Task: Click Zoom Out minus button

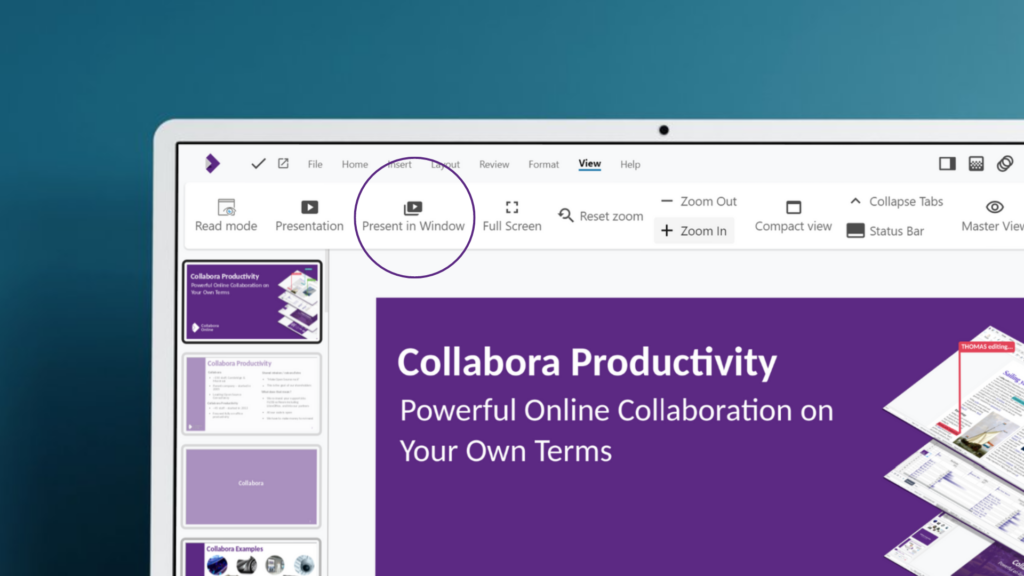Action: [667, 201]
